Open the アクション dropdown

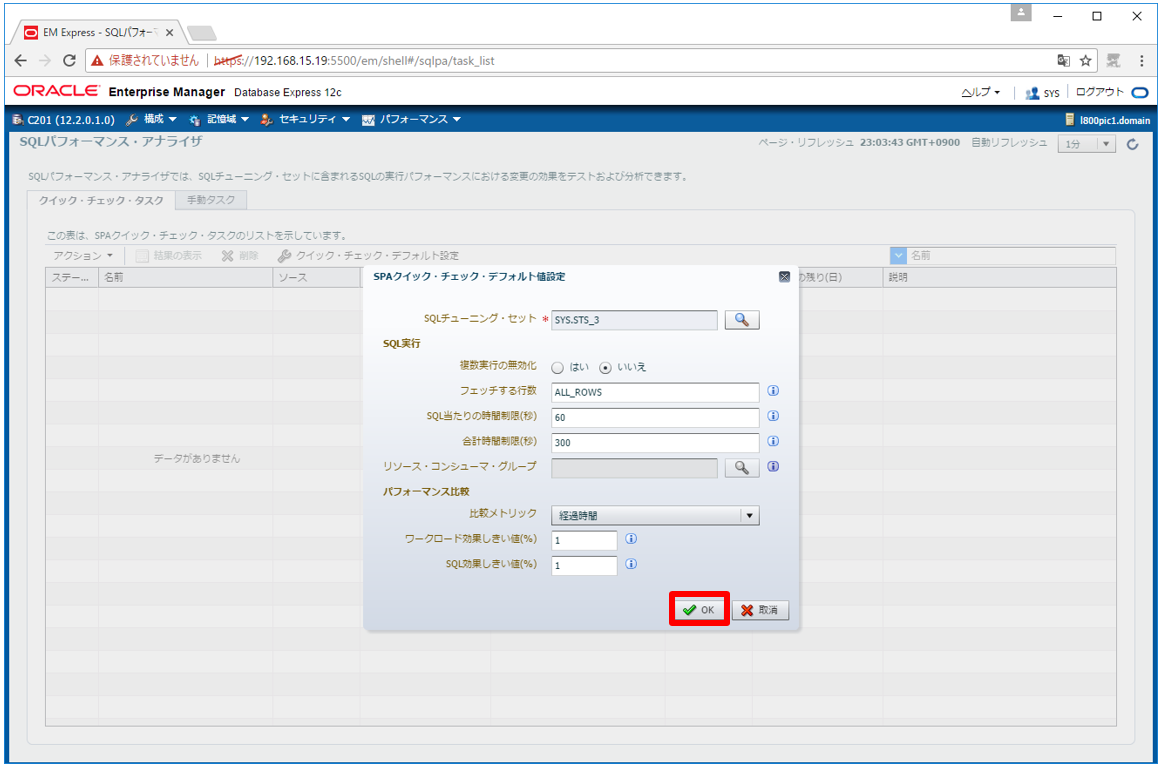(82, 256)
